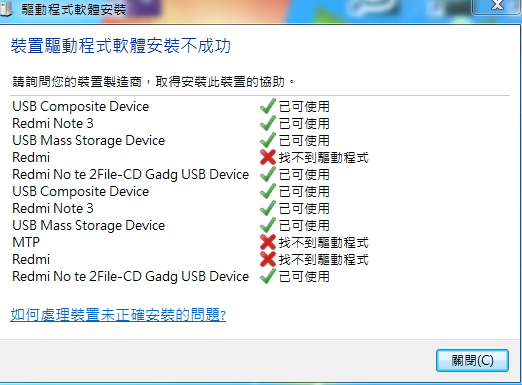
Task: Click the red X icon beside MTP
Action: 268,242
